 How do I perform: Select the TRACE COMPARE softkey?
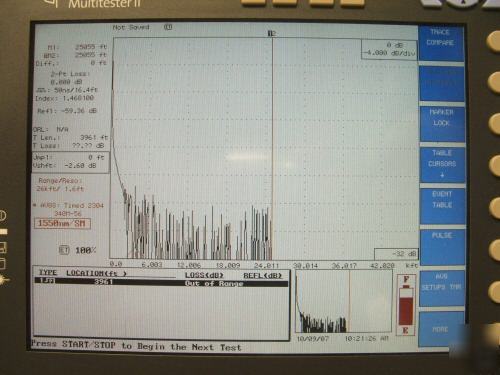click(x=441, y=43)
